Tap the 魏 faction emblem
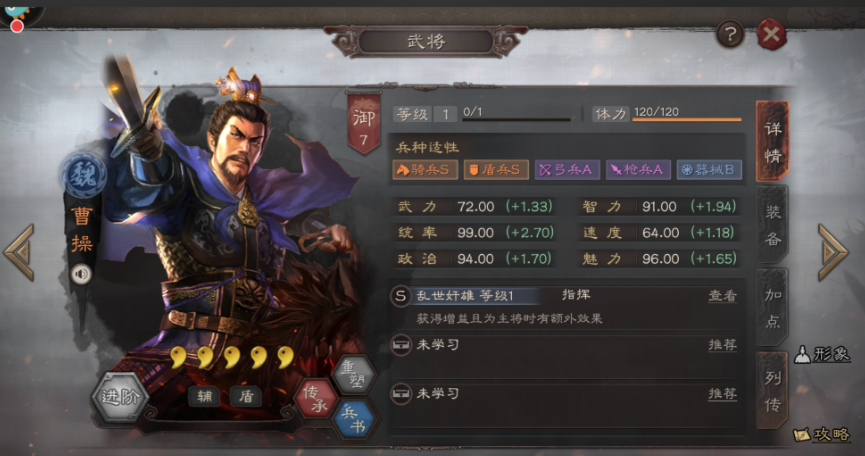The image size is (865, 456). [82, 176]
